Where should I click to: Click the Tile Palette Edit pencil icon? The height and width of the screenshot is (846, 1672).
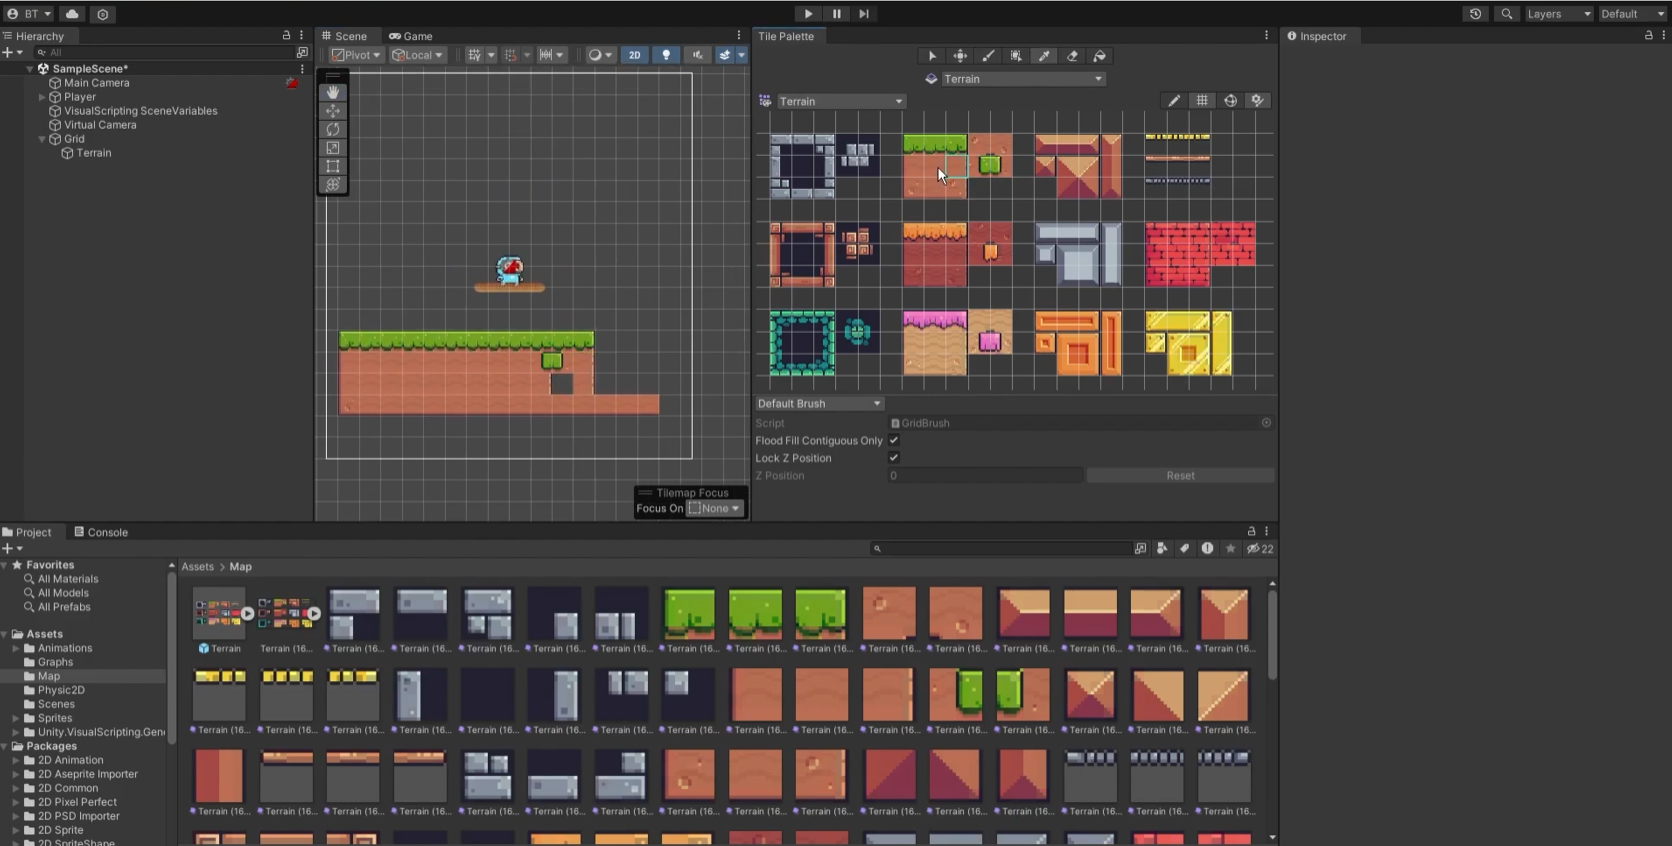[x=1174, y=101]
